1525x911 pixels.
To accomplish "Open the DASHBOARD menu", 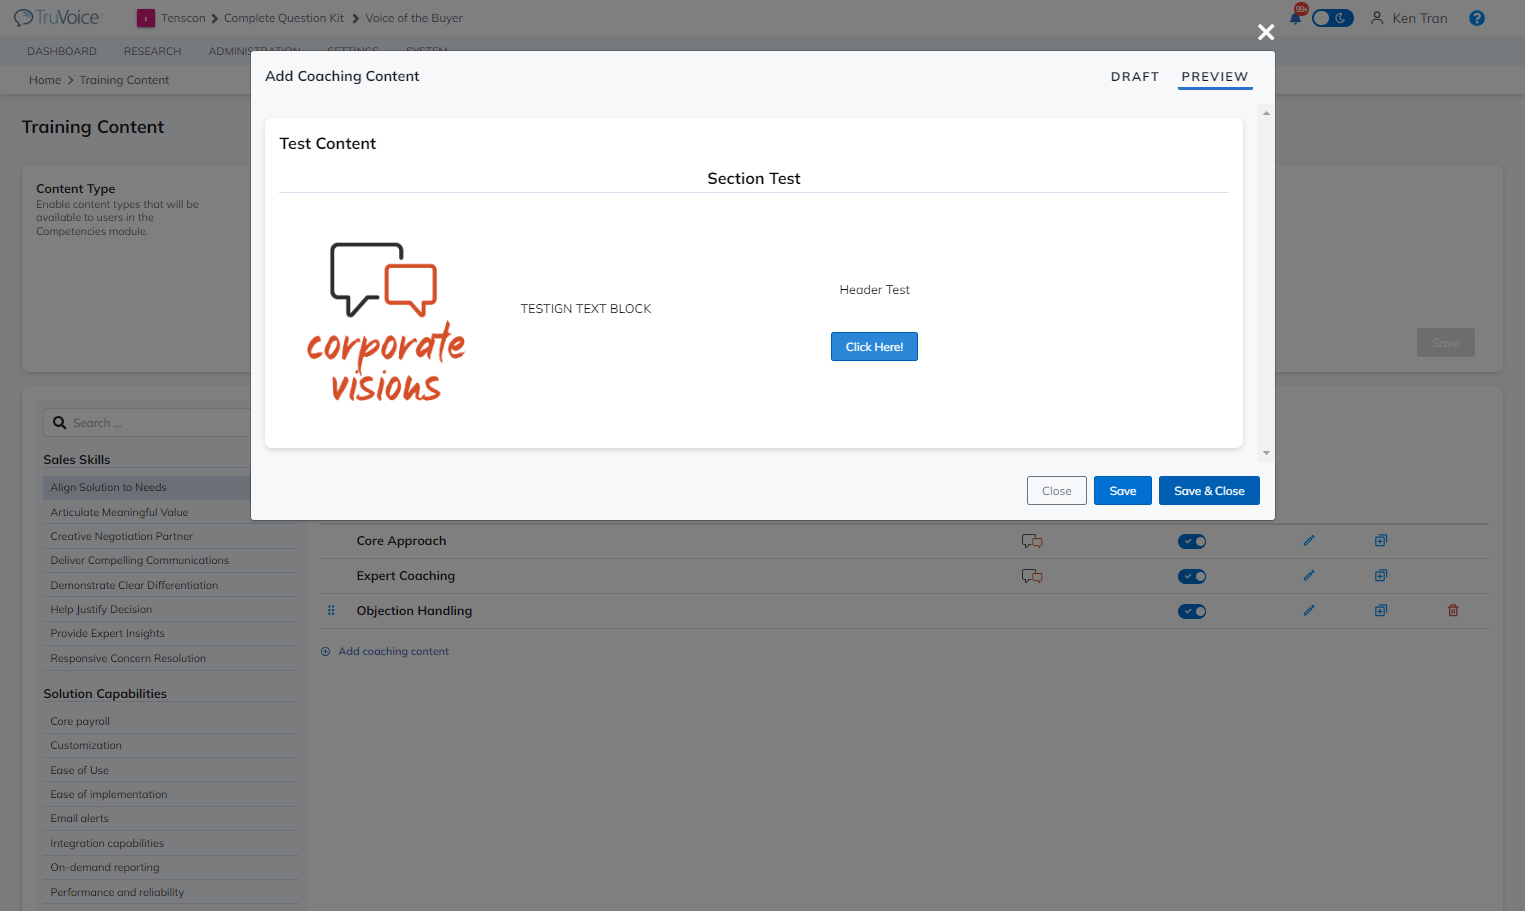I will tap(62, 51).
